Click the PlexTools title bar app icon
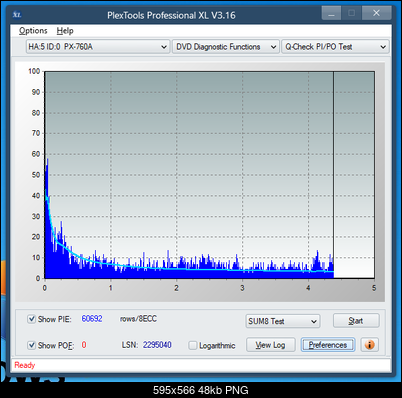 coord(17,15)
